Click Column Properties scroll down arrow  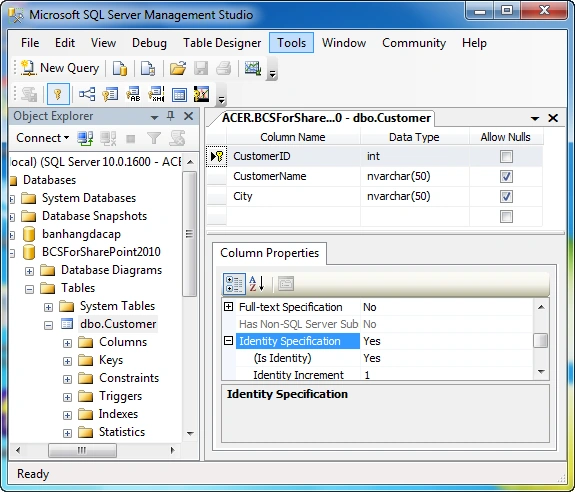541,372
